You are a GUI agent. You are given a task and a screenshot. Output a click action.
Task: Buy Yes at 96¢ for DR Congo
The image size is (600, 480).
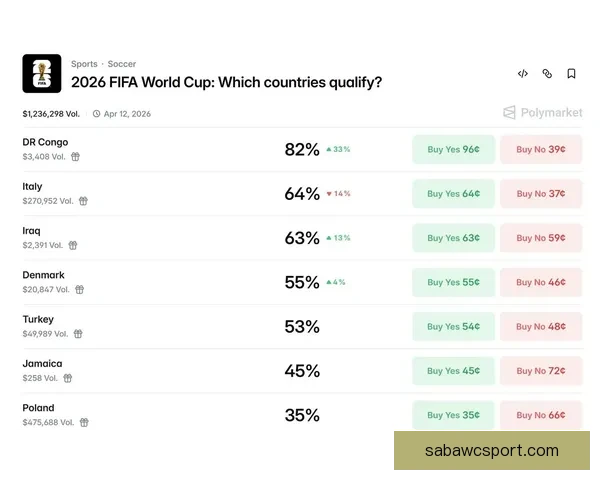tap(453, 150)
